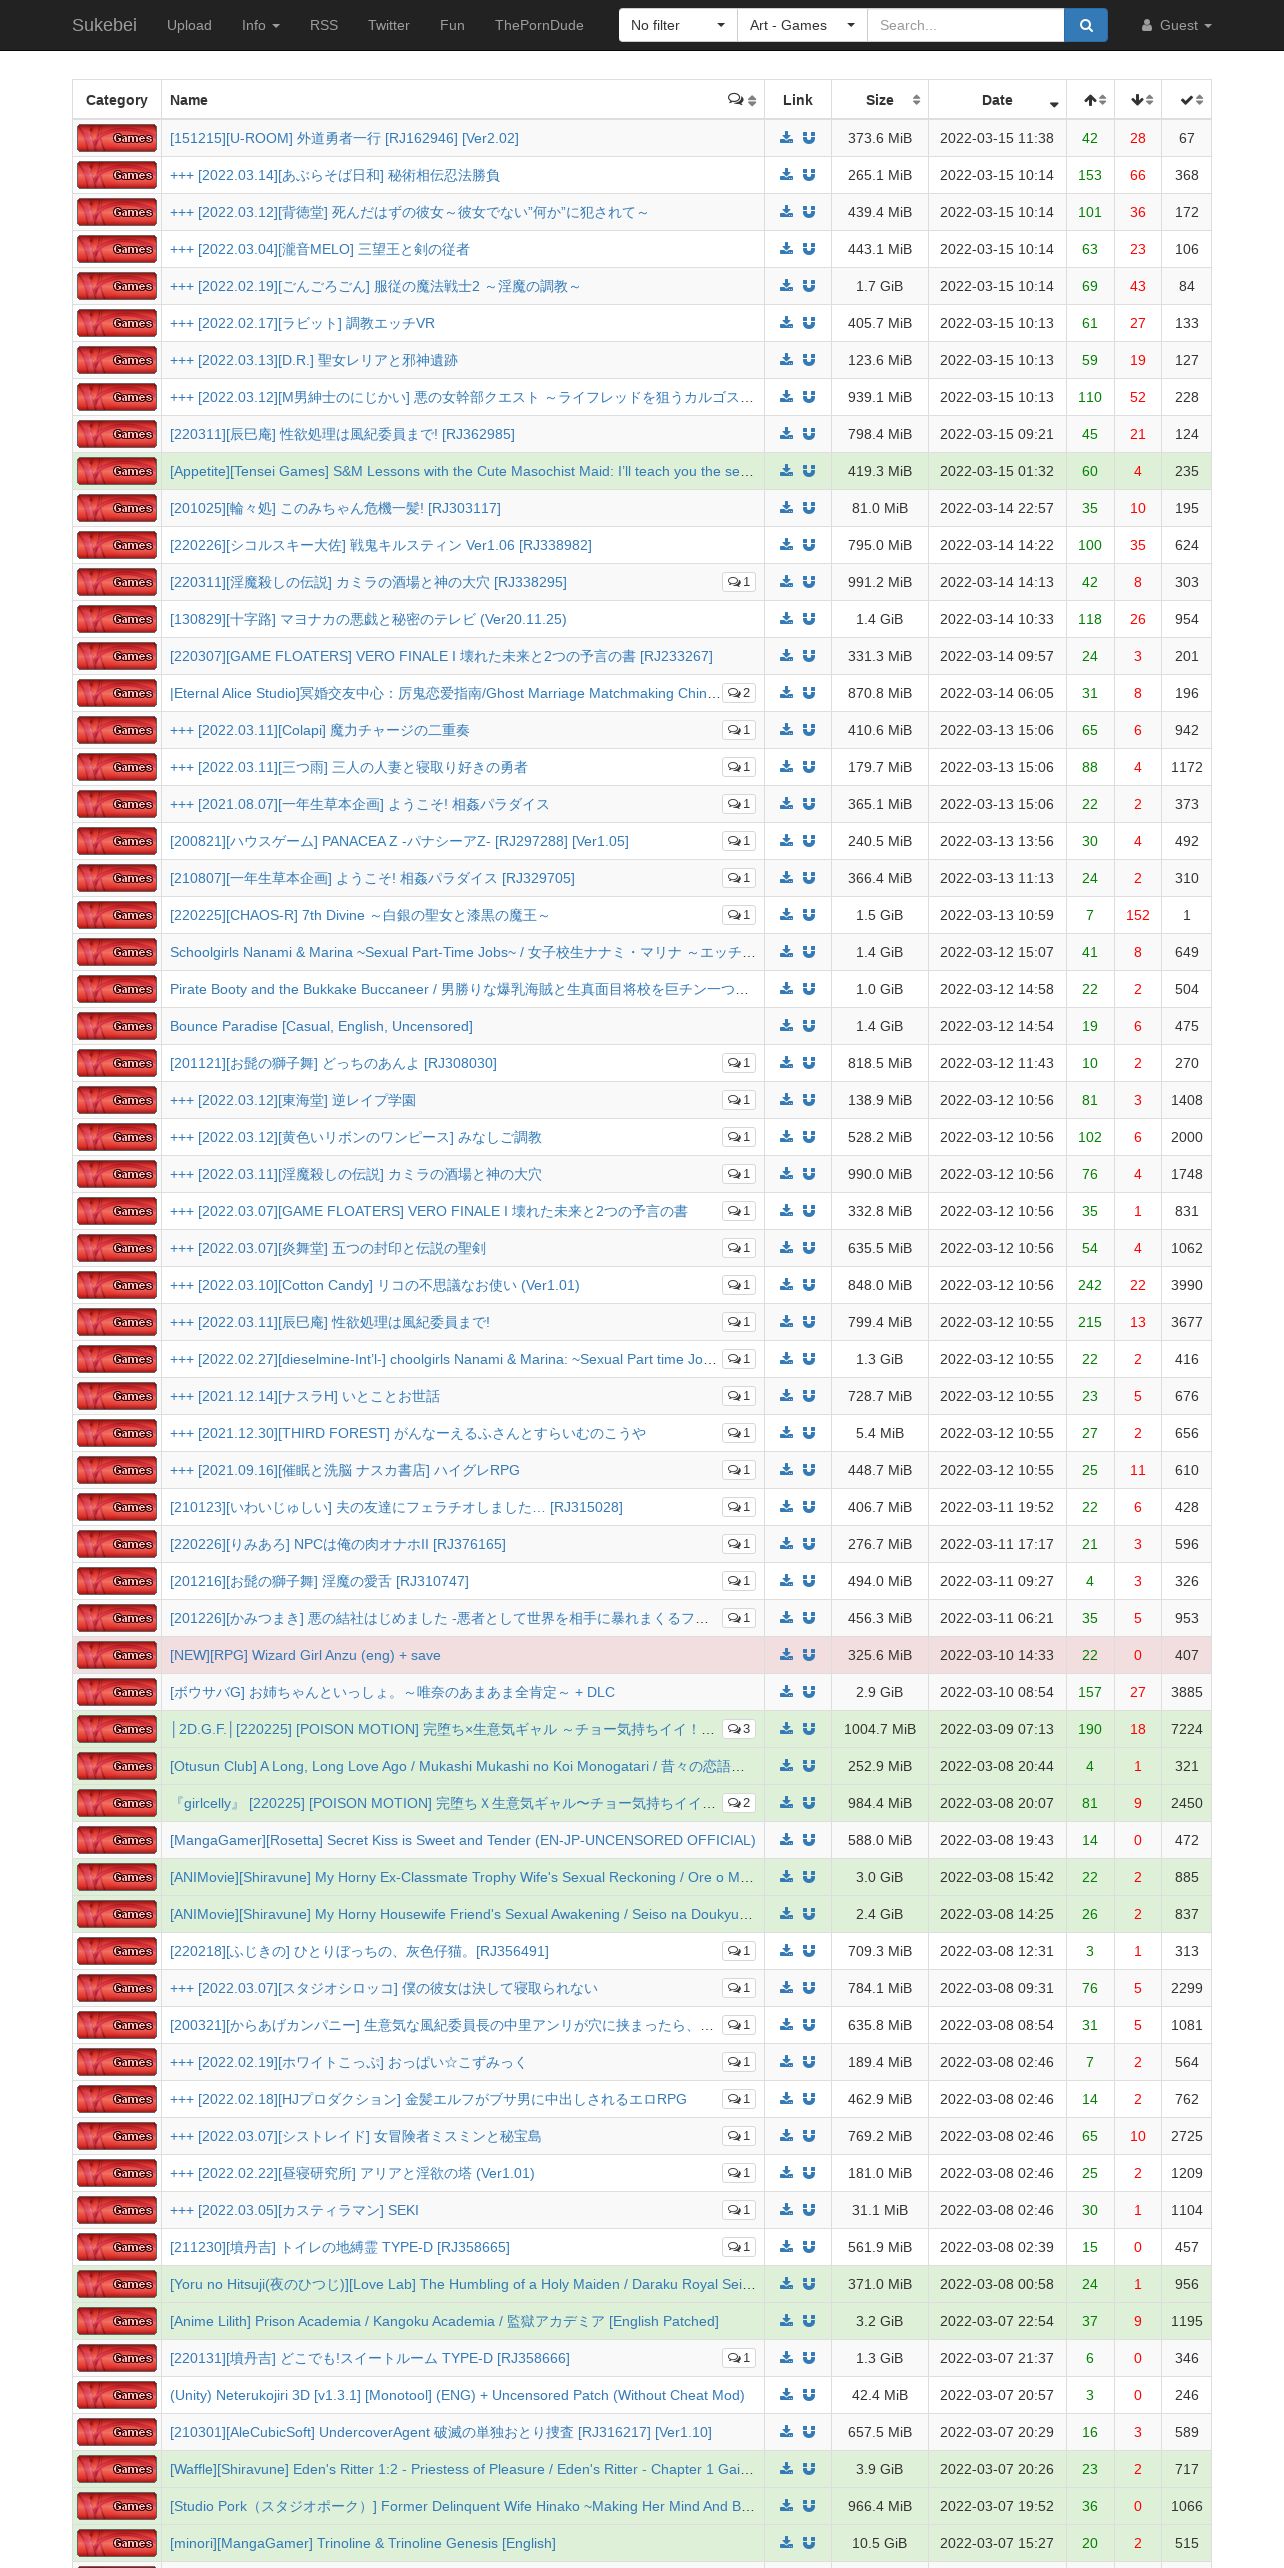Download torrent for Wizard Girl Anzu row
This screenshot has height=2568, width=1284.
coord(787,1655)
